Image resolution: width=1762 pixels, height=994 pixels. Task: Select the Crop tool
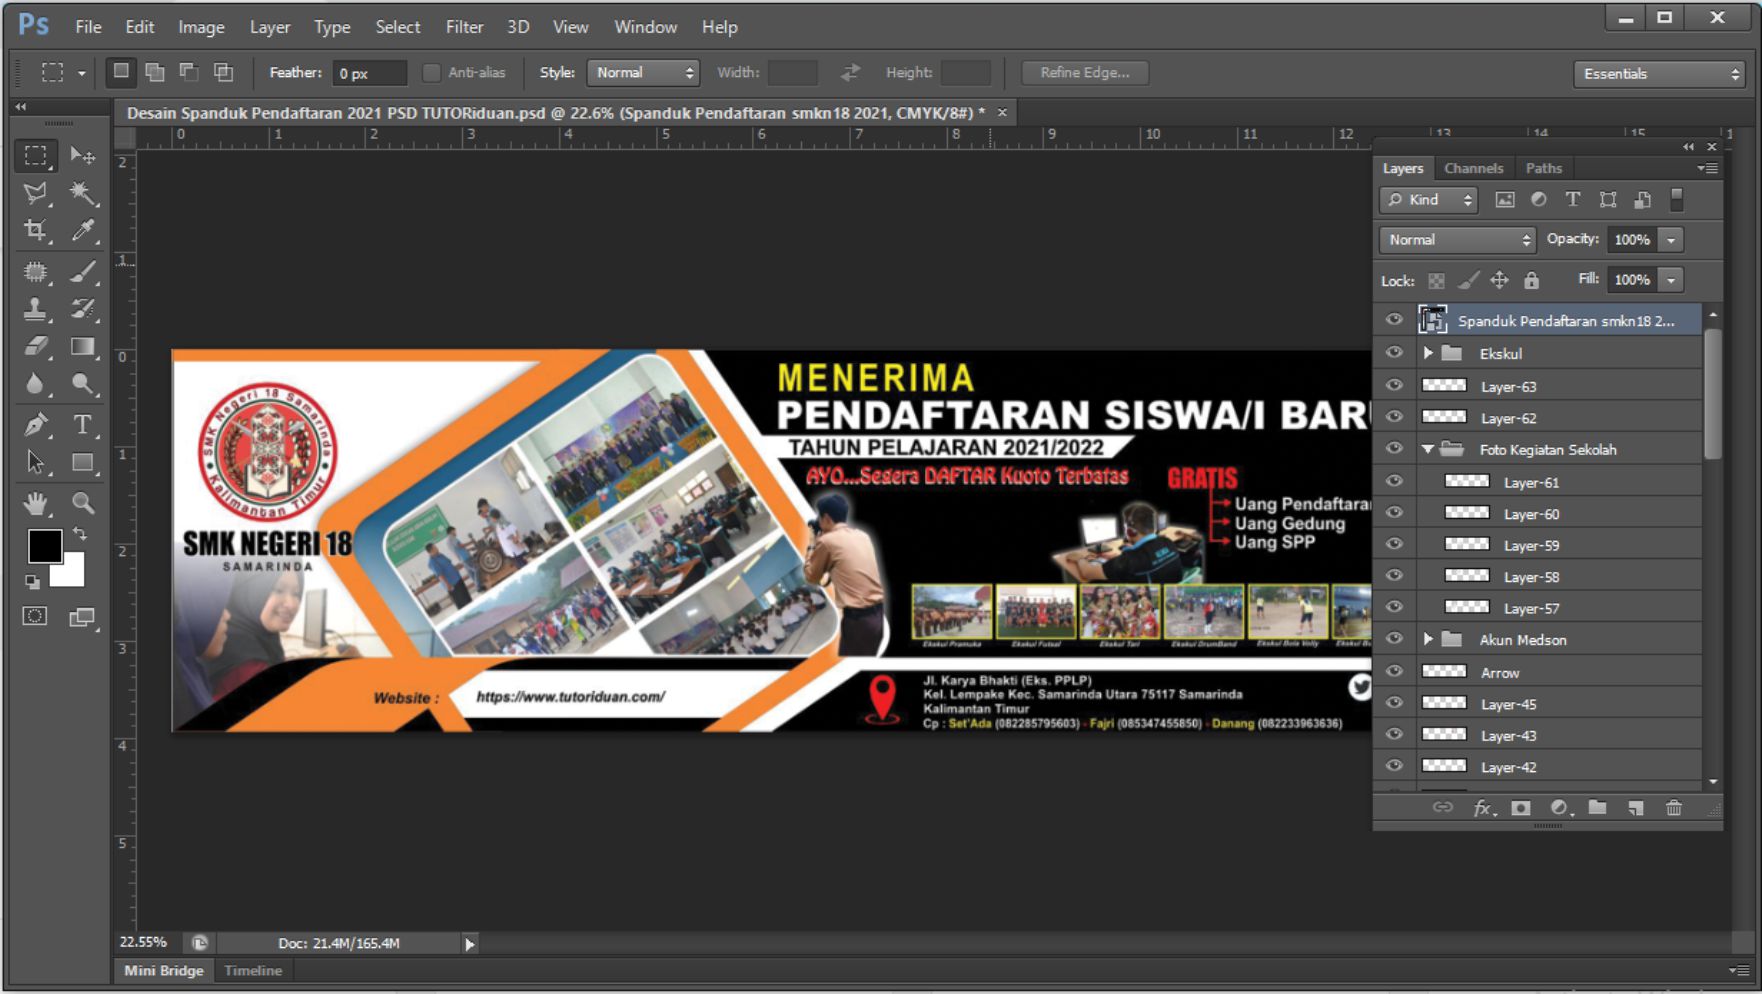point(34,232)
